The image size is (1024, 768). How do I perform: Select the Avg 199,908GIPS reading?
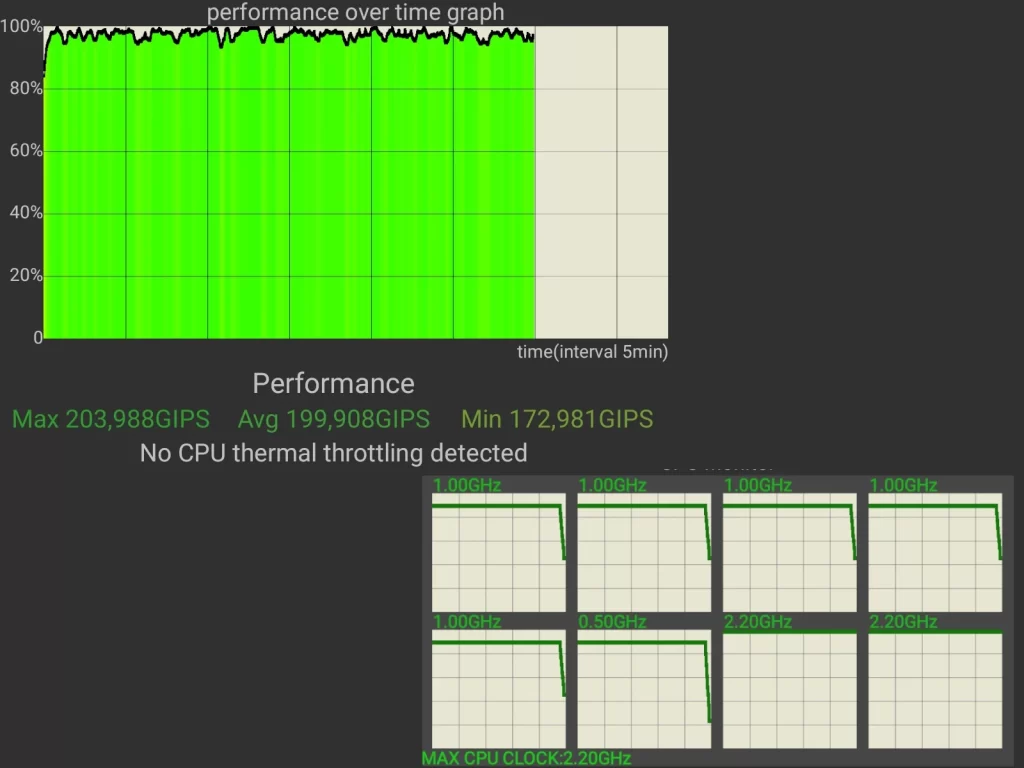coord(333,419)
